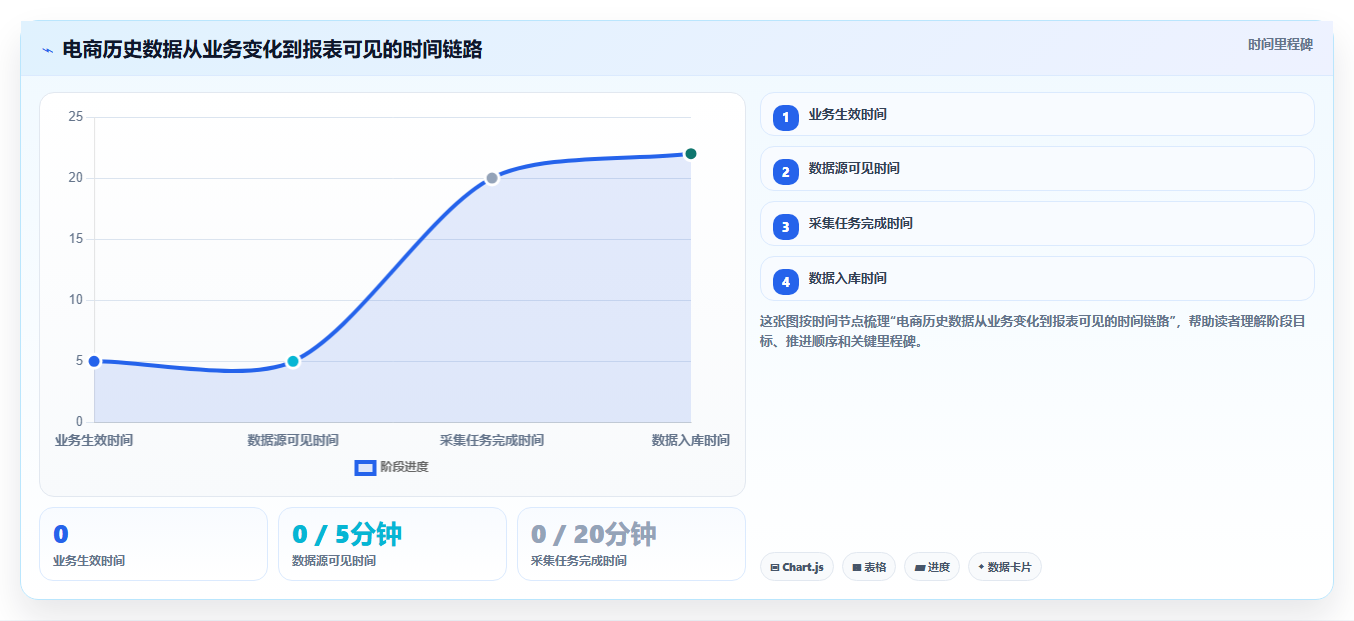Click the x-axis label 数据源可见时间
Screen dimensions: 1354x621
293,440
